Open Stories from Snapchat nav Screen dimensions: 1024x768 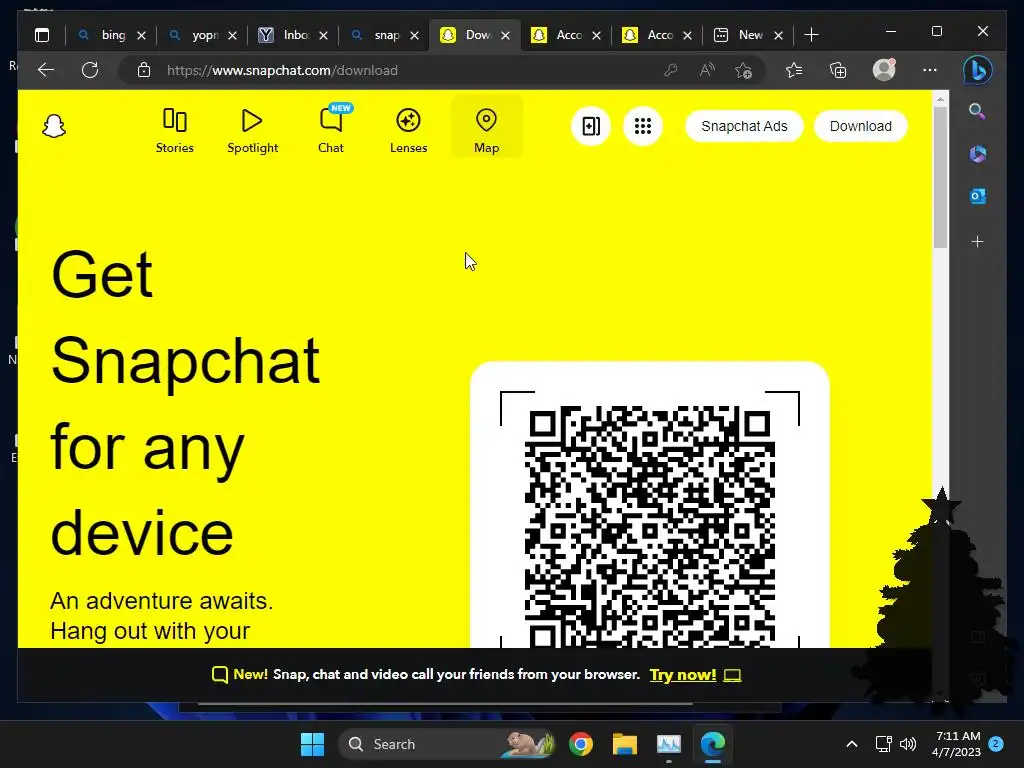174,131
